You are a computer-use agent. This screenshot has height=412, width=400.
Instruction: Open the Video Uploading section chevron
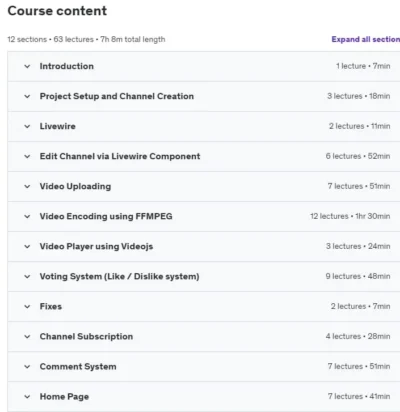coord(27,186)
